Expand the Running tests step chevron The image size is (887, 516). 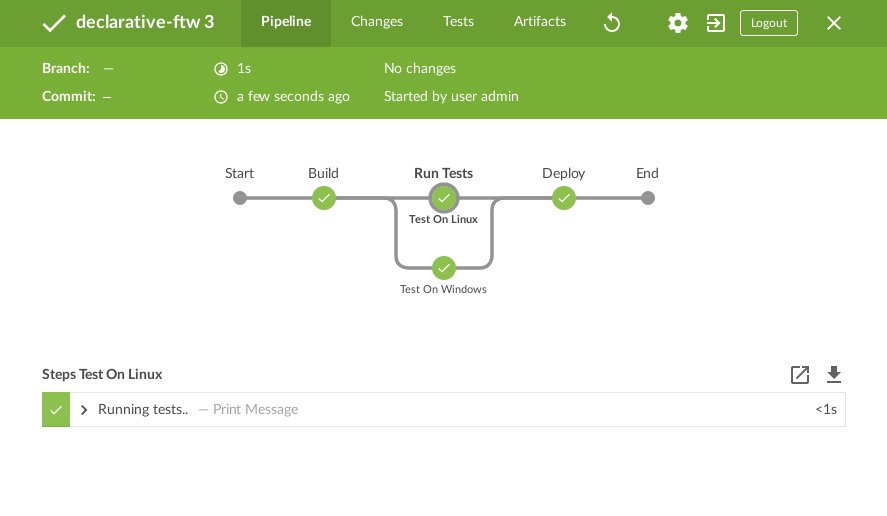coord(85,410)
